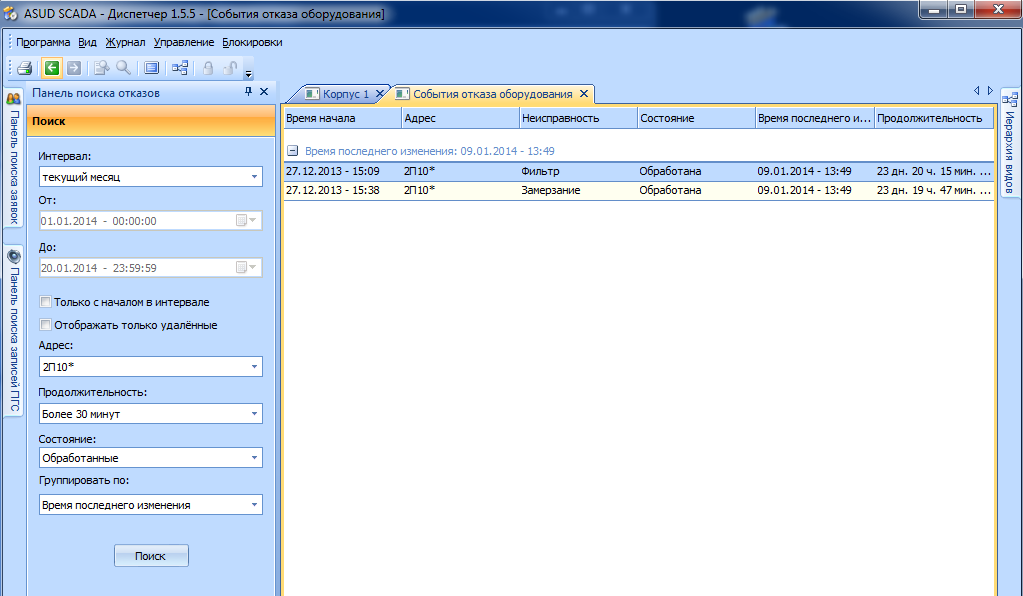Select the Замерзание event row

tap(550, 190)
